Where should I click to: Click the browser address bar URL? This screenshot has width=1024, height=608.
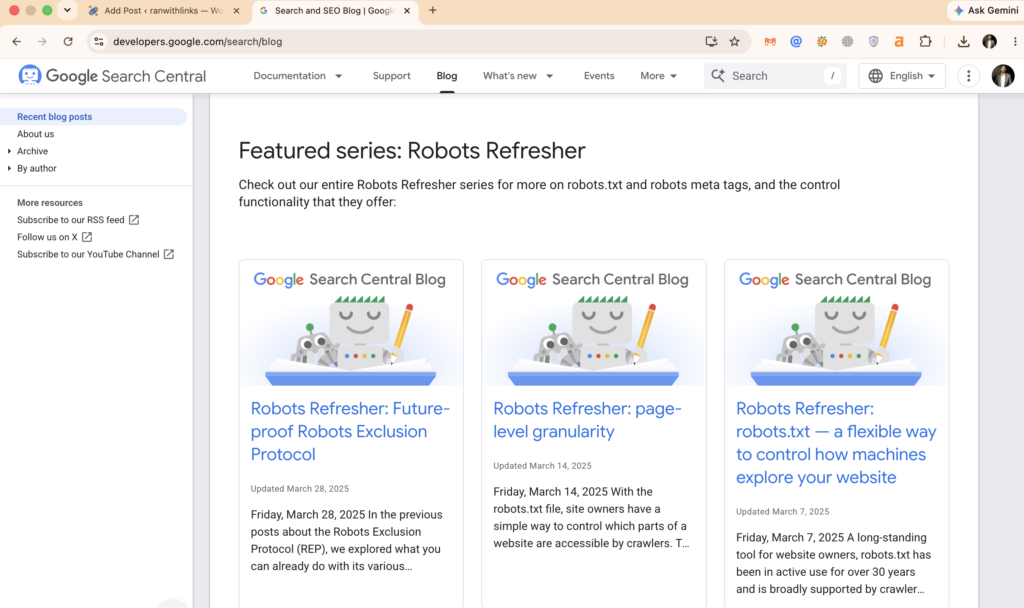pos(197,41)
